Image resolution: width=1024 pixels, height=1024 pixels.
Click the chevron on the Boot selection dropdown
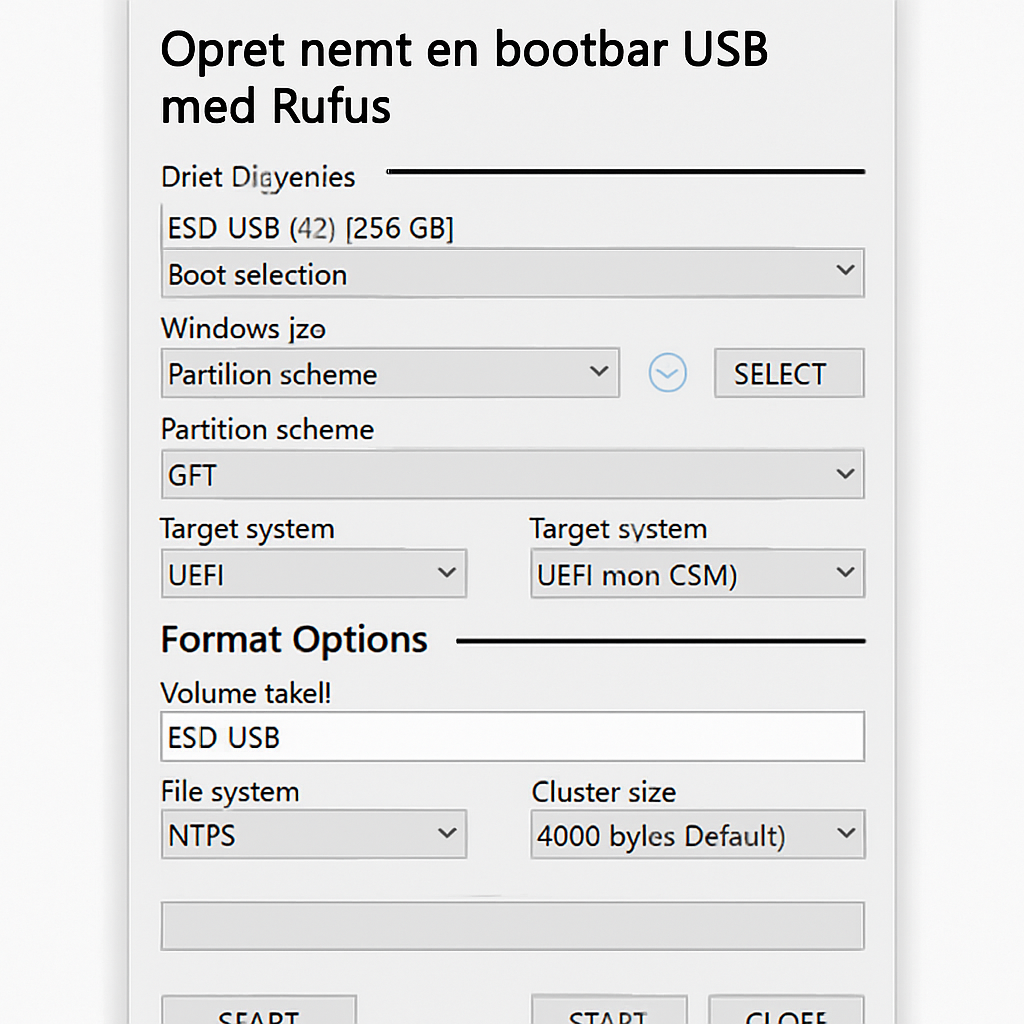(x=845, y=273)
